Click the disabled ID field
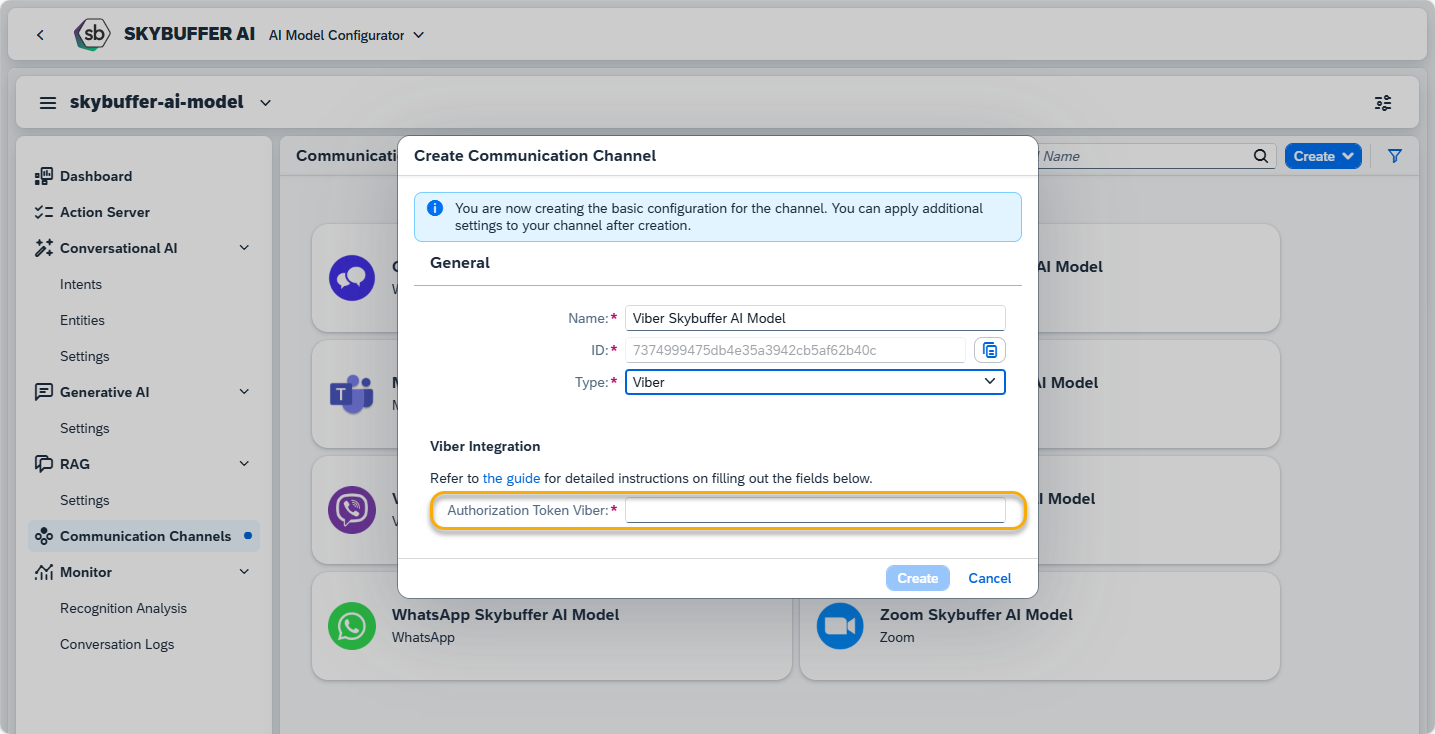This screenshot has height=734, width=1435. [x=795, y=350]
